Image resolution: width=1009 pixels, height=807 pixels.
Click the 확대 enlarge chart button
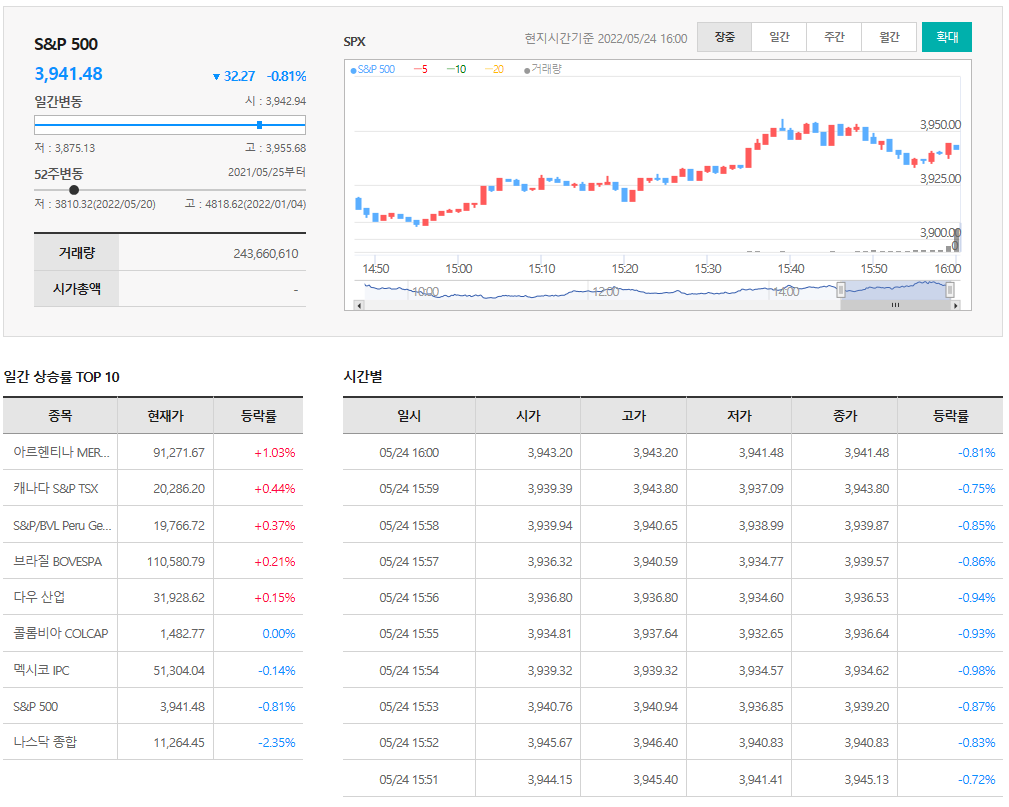(x=947, y=37)
